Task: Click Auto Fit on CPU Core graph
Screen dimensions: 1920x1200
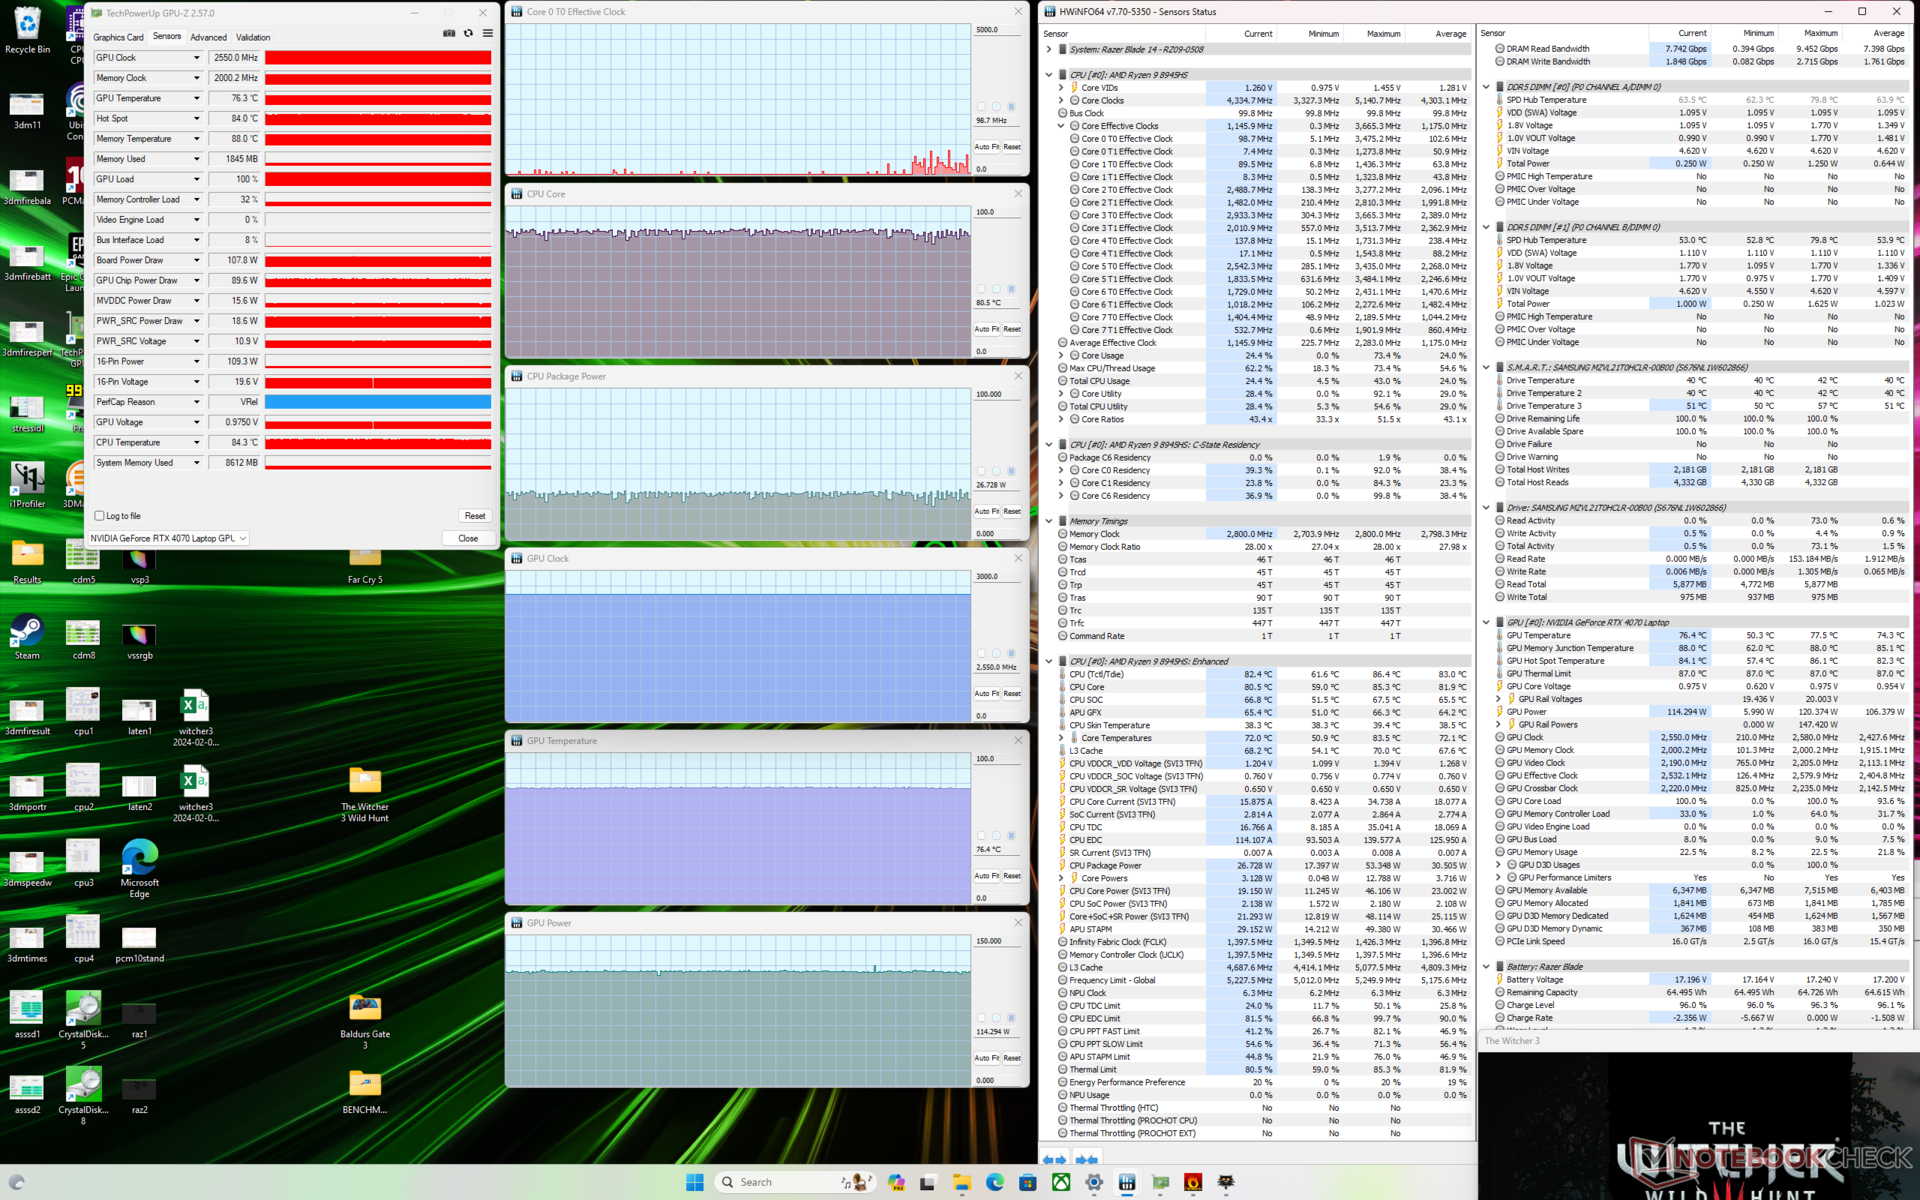Action: pyautogui.click(x=986, y=329)
